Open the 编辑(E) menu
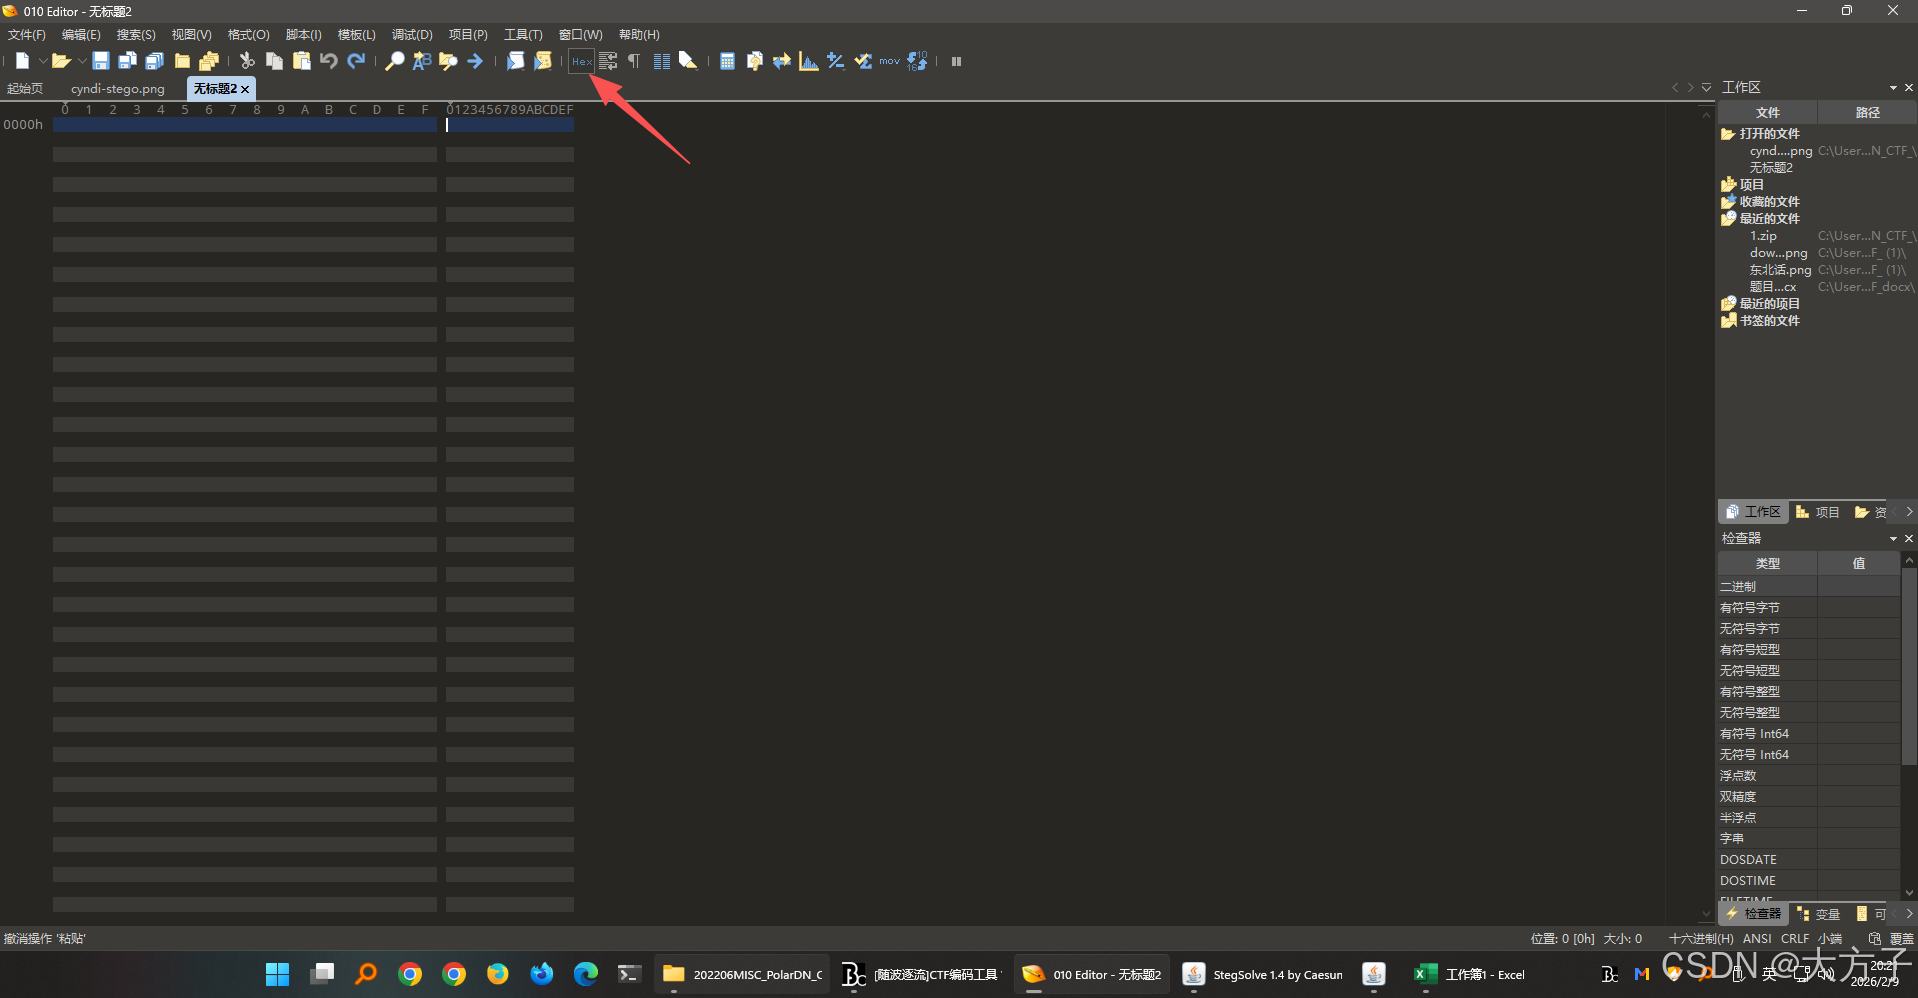Viewport: 1918px width, 998px height. [81, 35]
